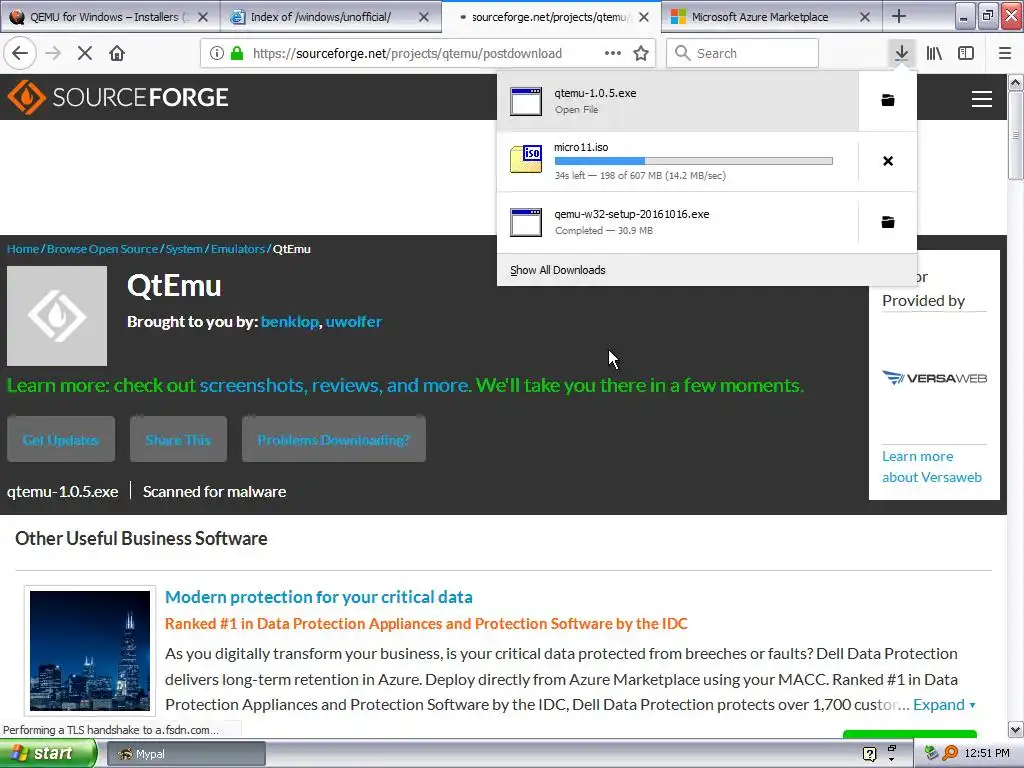Show site information icon in address bar
Image resolution: width=1024 pixels, height=768 pixels.
coord(217,53)
